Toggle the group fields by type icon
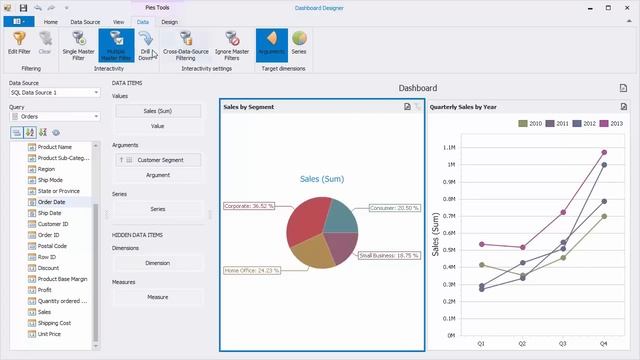Screen dimensions: 640x360 (x=17, y=133)
